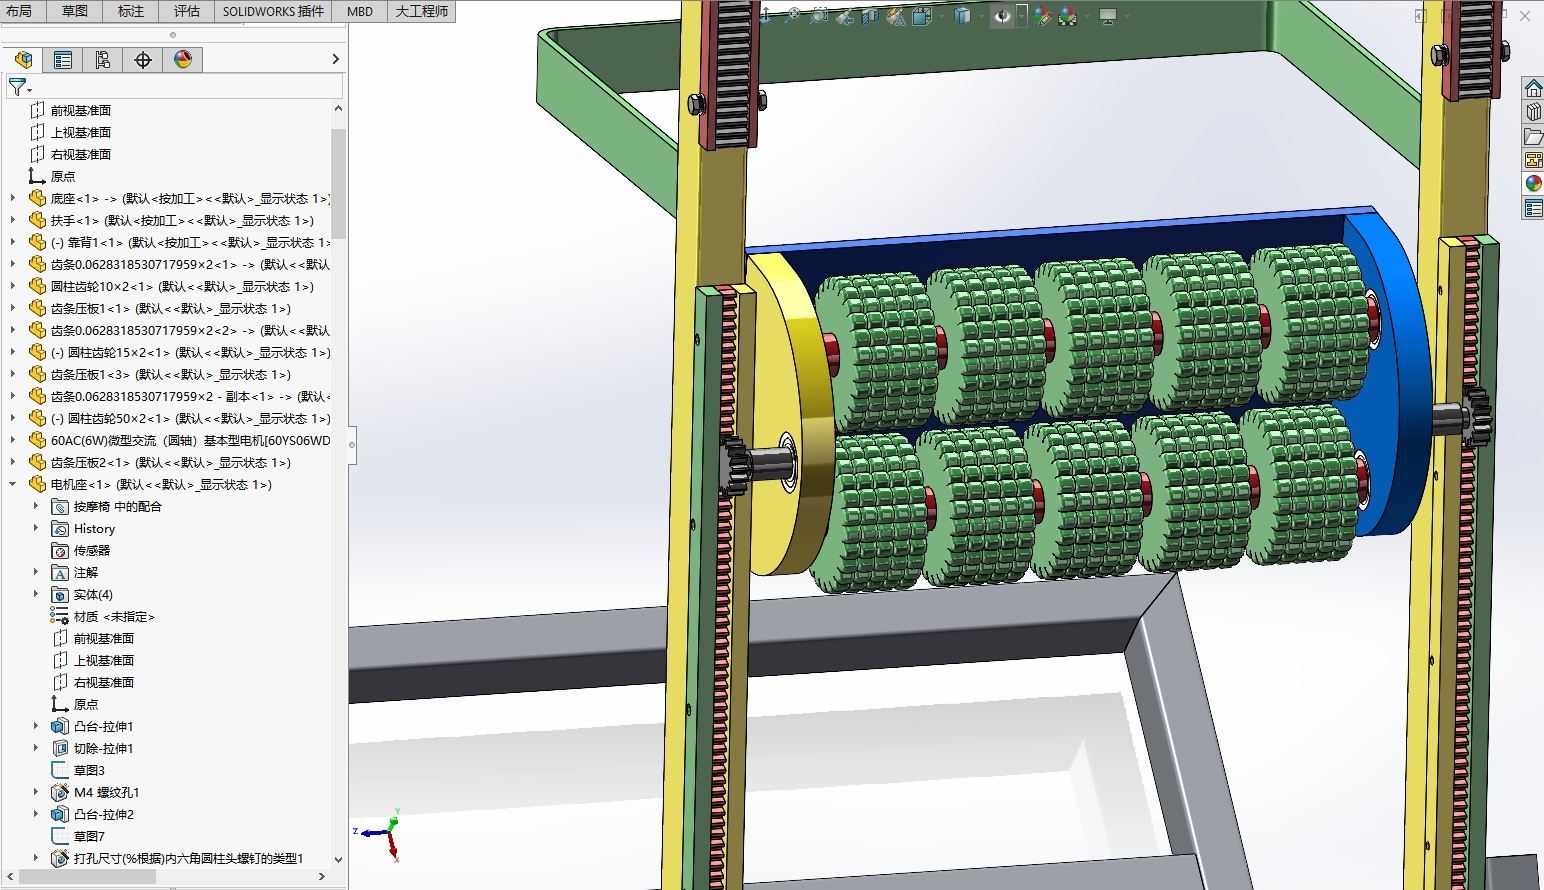Click the panel collapse handle

(x=352, y=445)
